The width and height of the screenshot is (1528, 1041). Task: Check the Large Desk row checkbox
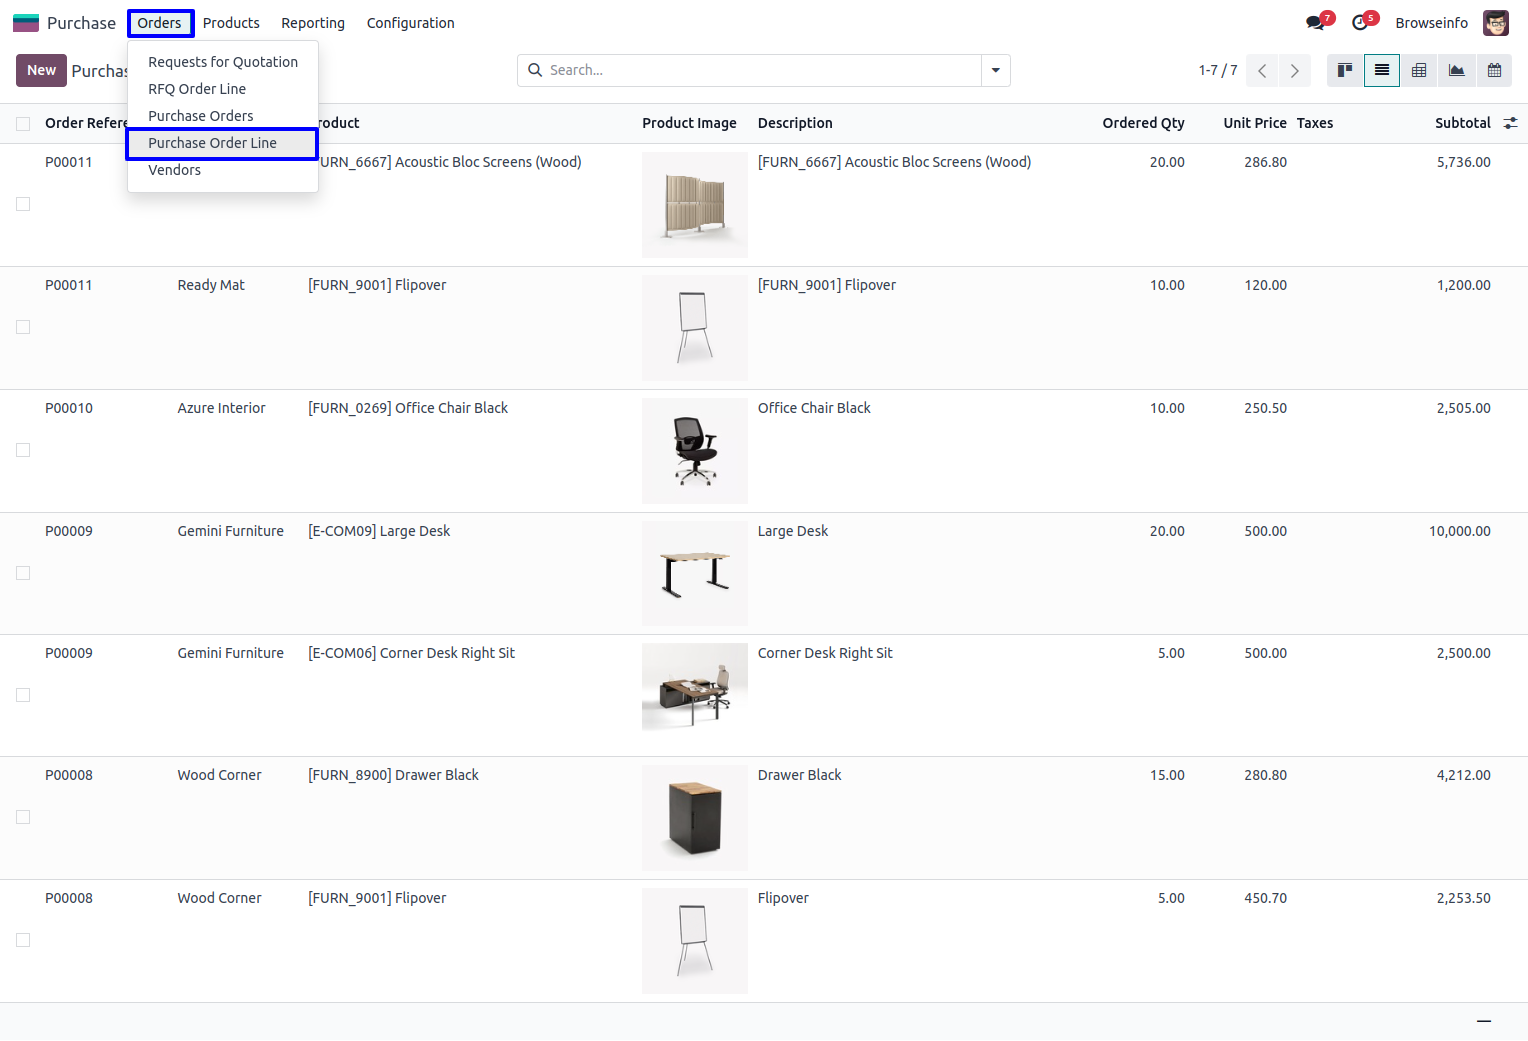coord(23,573)
